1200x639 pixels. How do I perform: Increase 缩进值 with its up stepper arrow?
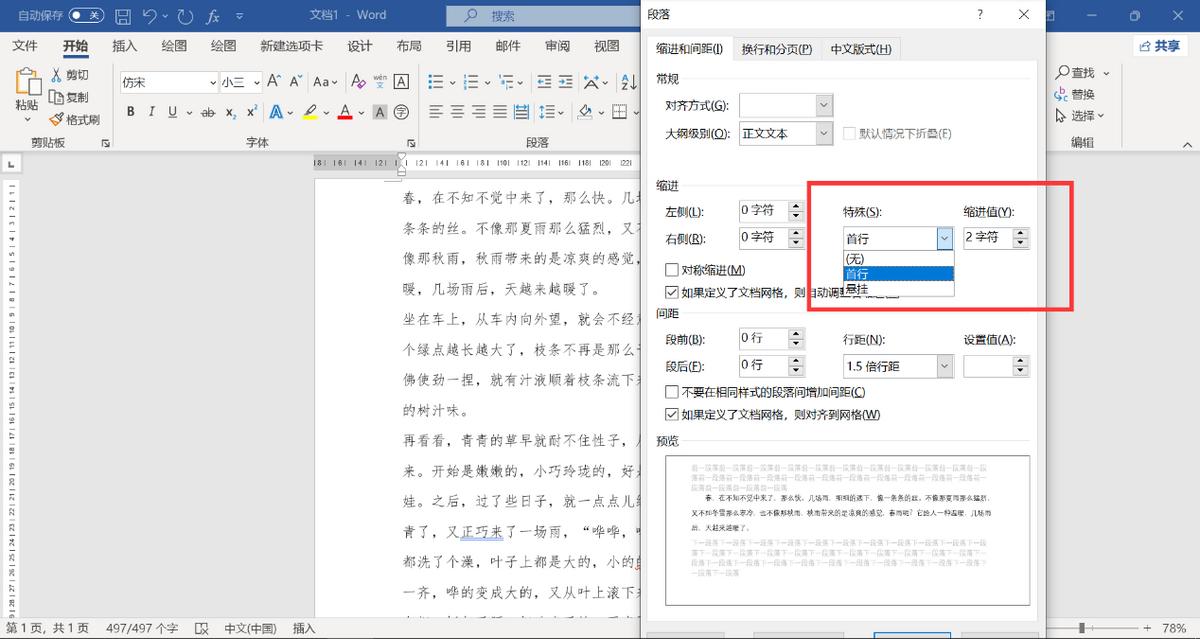[x=1023, y=232]
